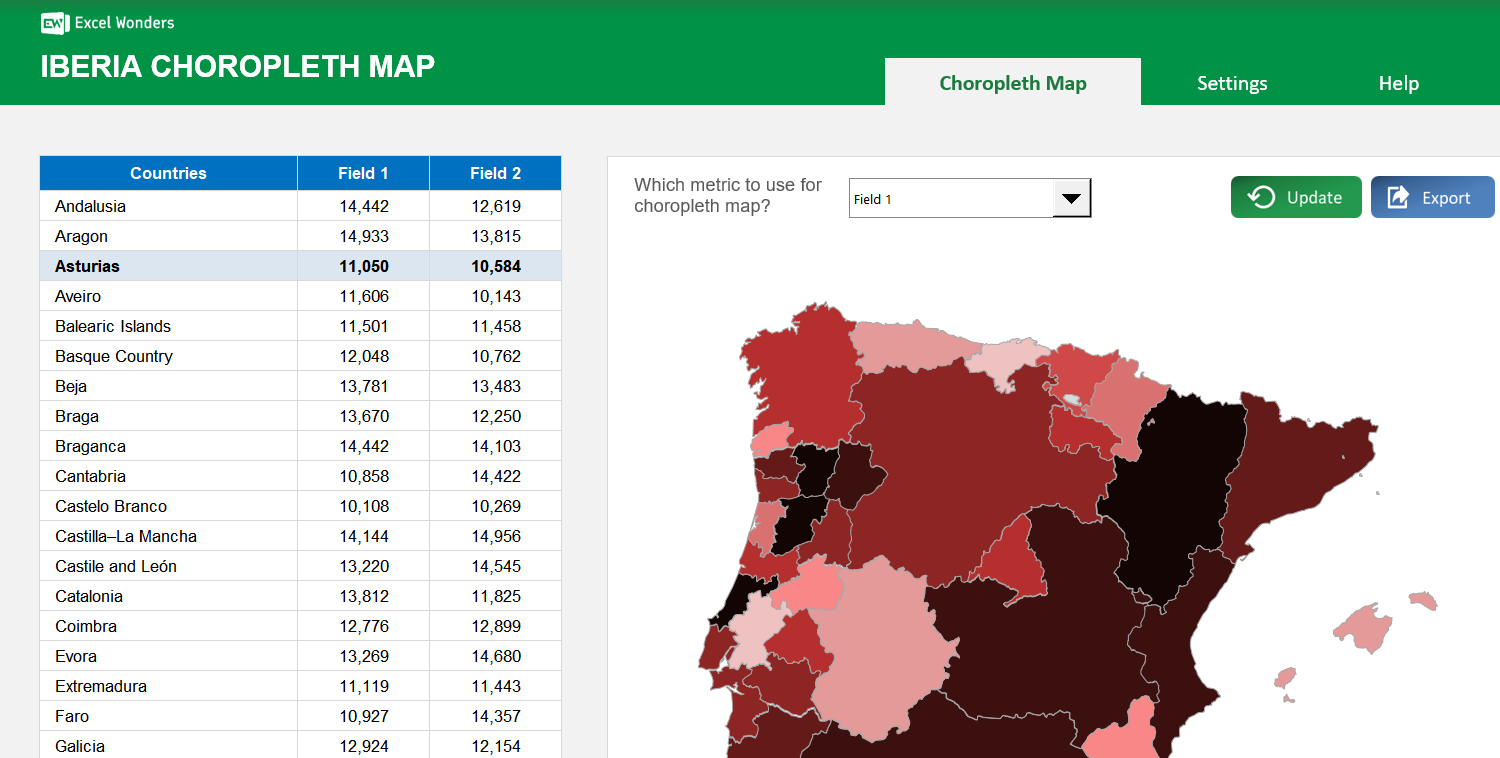Viewport: 1500px width, 758px height.
Task: Select Field 1 in the metric combo box
Action: 950,197
